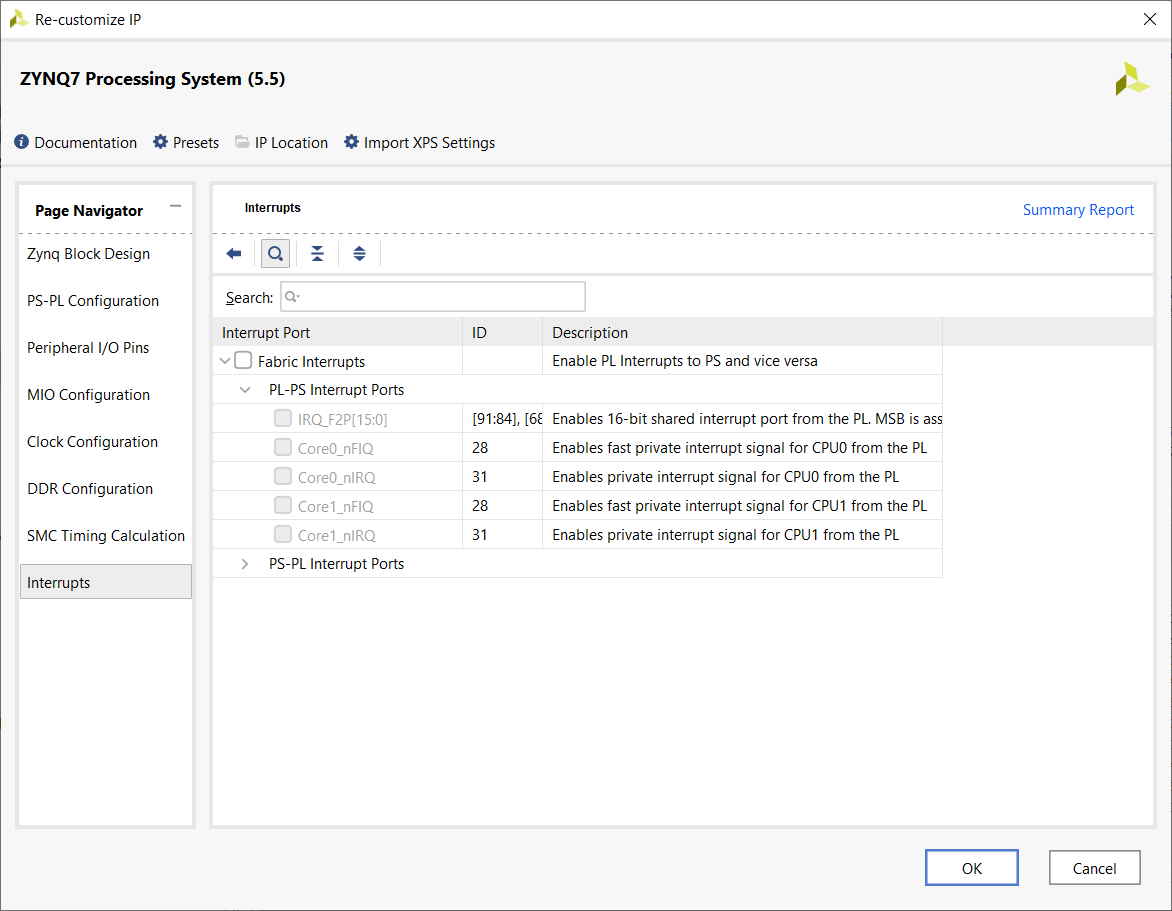Image resolution: width=1172 pixels, height=911 pixels.
Task: Expand the PS-PL Interrupt Ports node
Action: 245,564
